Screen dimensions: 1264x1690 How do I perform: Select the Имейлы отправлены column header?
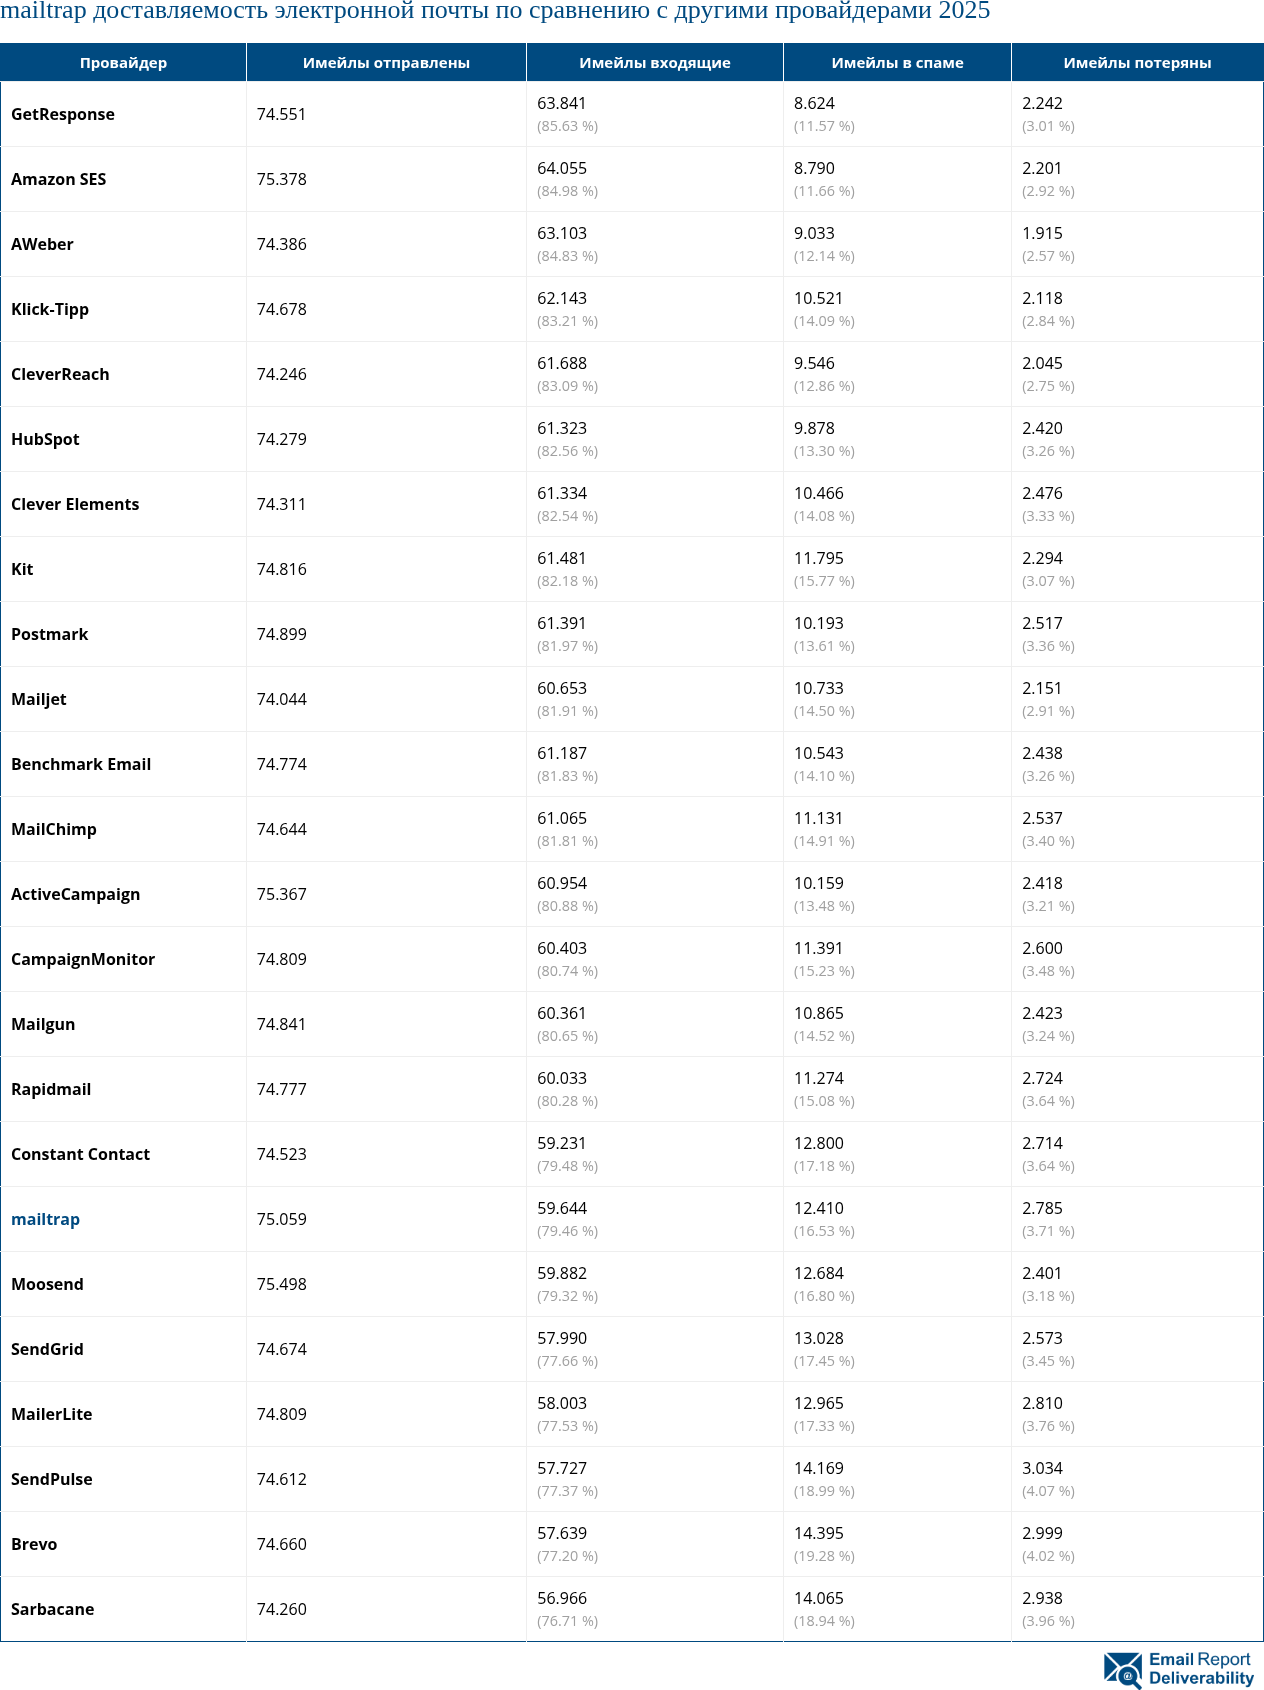pos(386,62)
